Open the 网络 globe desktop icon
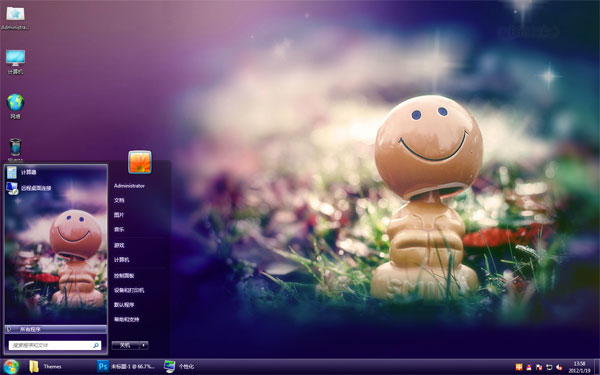The height and width of the screenshot is (375, 600). click(x=15, y=106)
